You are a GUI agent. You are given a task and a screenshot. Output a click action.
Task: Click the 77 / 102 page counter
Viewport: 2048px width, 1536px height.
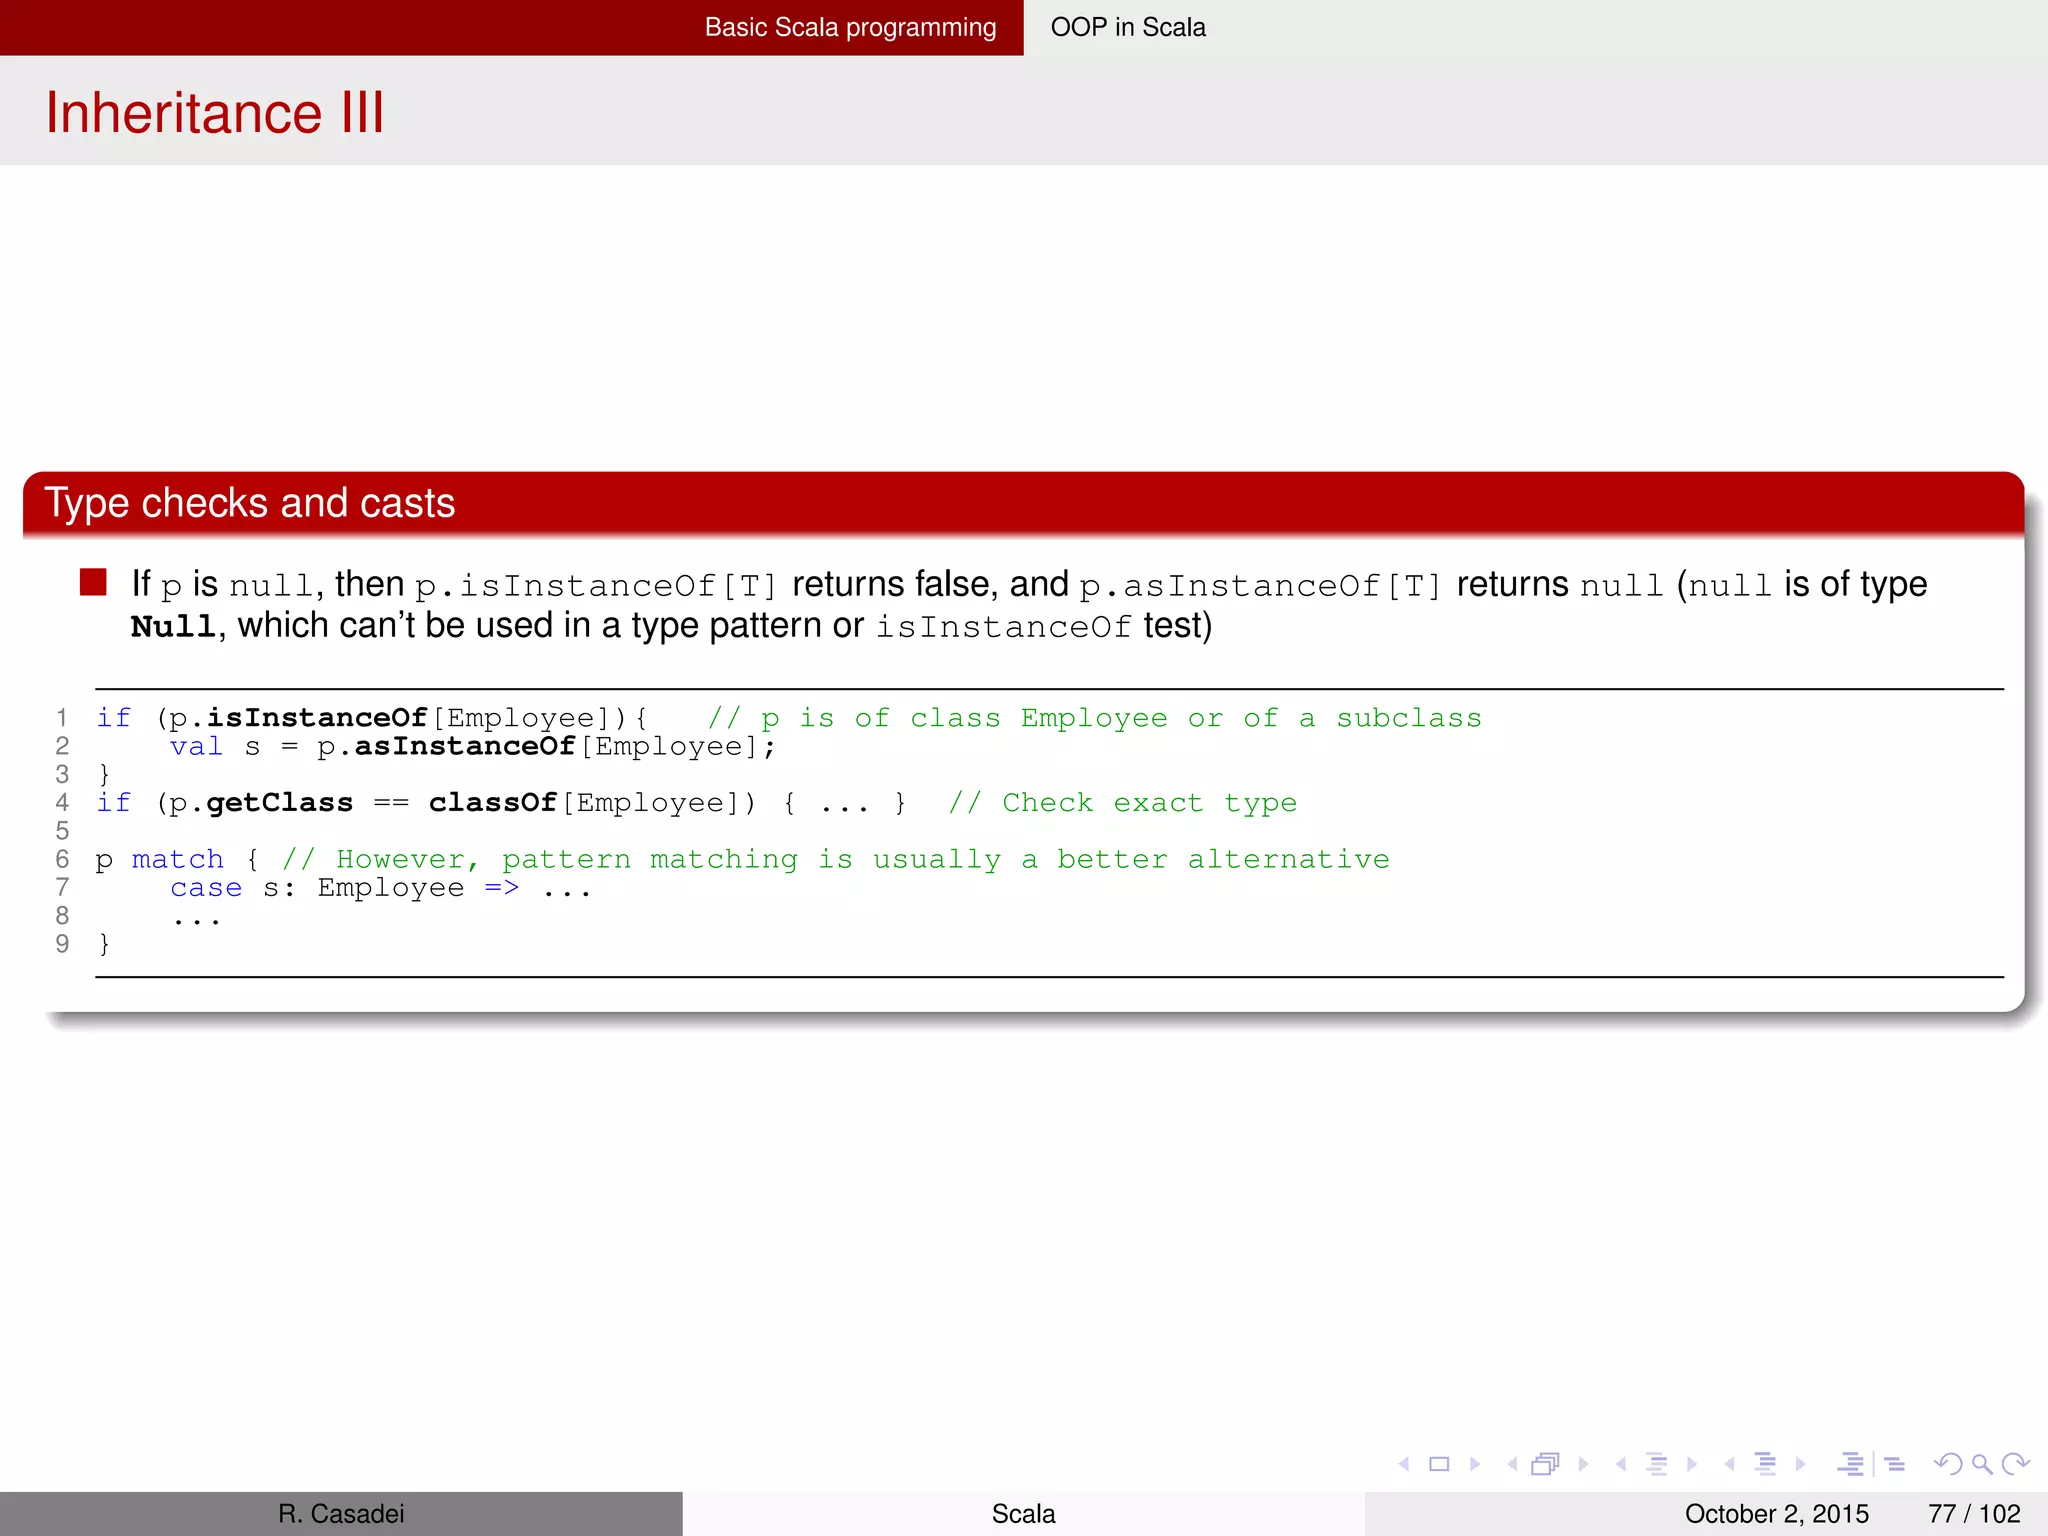click(1975, 1514)
